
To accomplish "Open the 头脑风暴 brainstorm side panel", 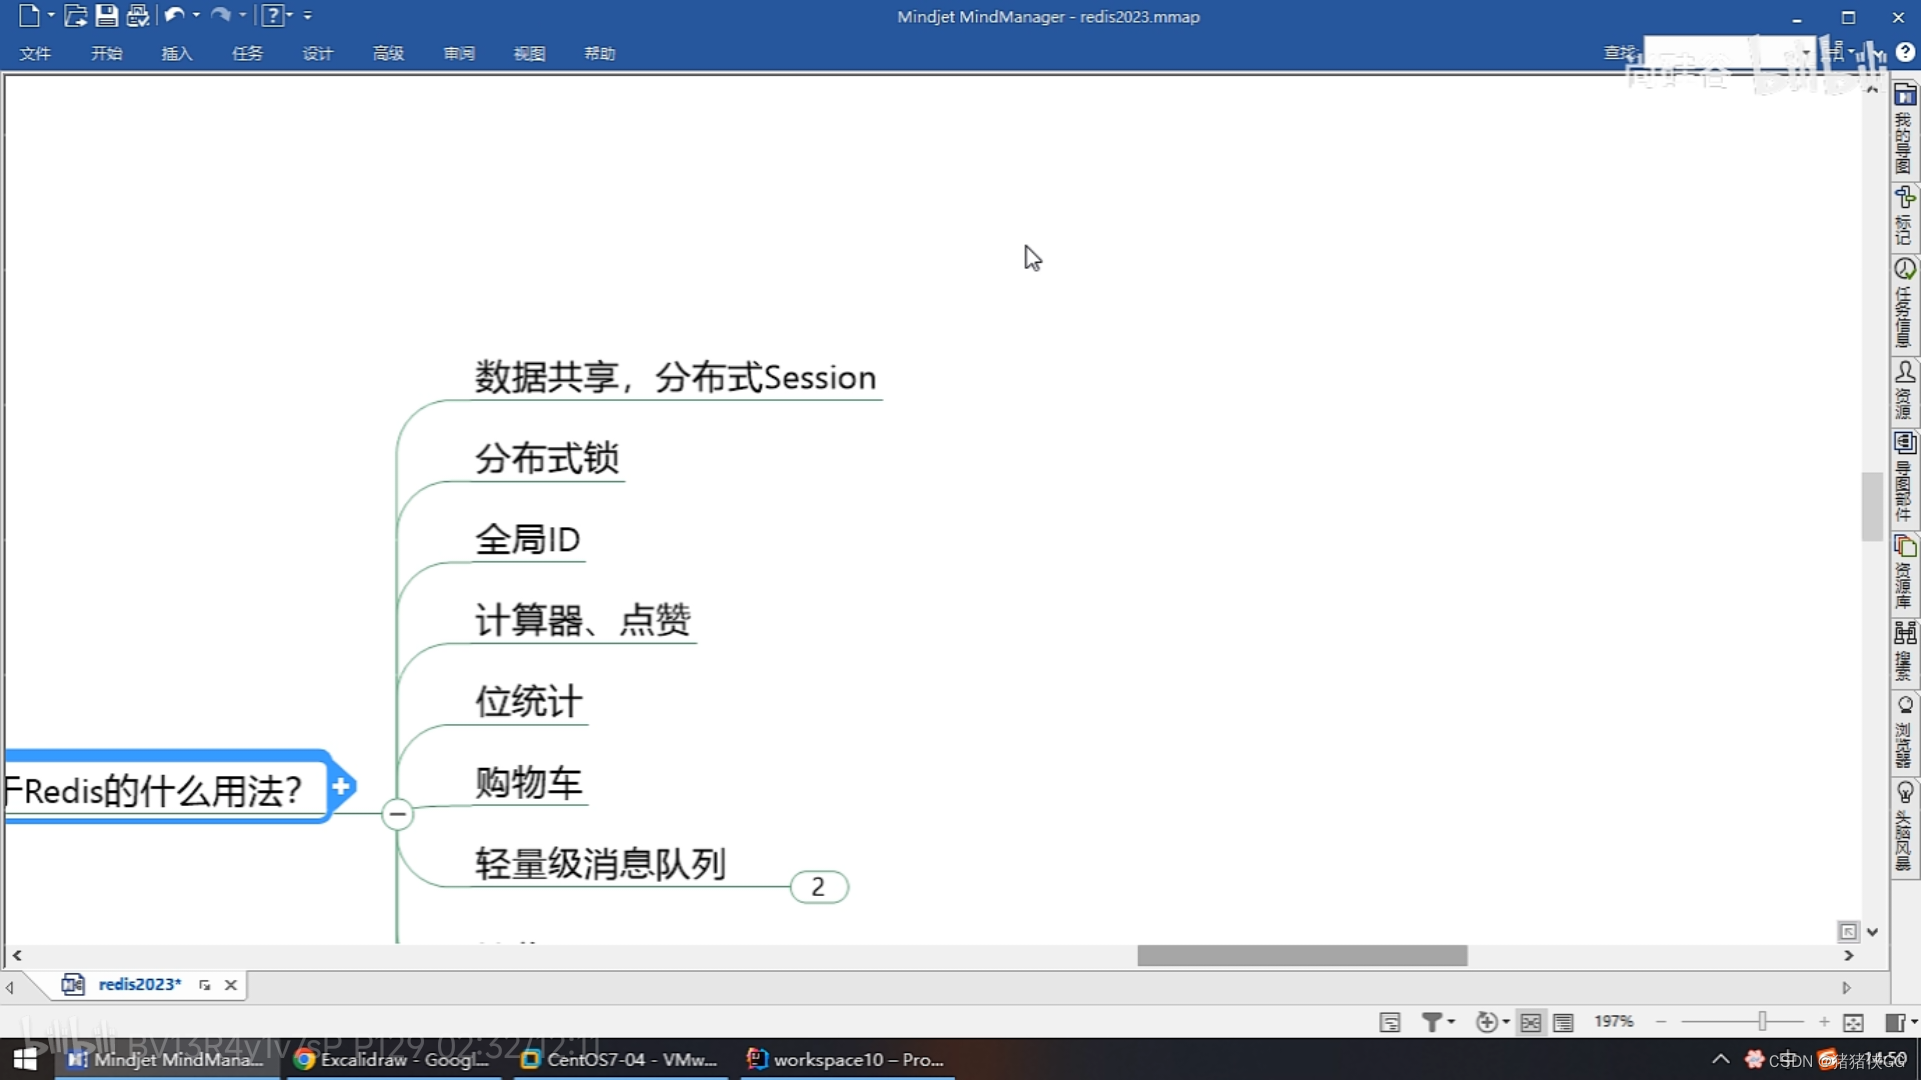I will tap(1905, 827).
